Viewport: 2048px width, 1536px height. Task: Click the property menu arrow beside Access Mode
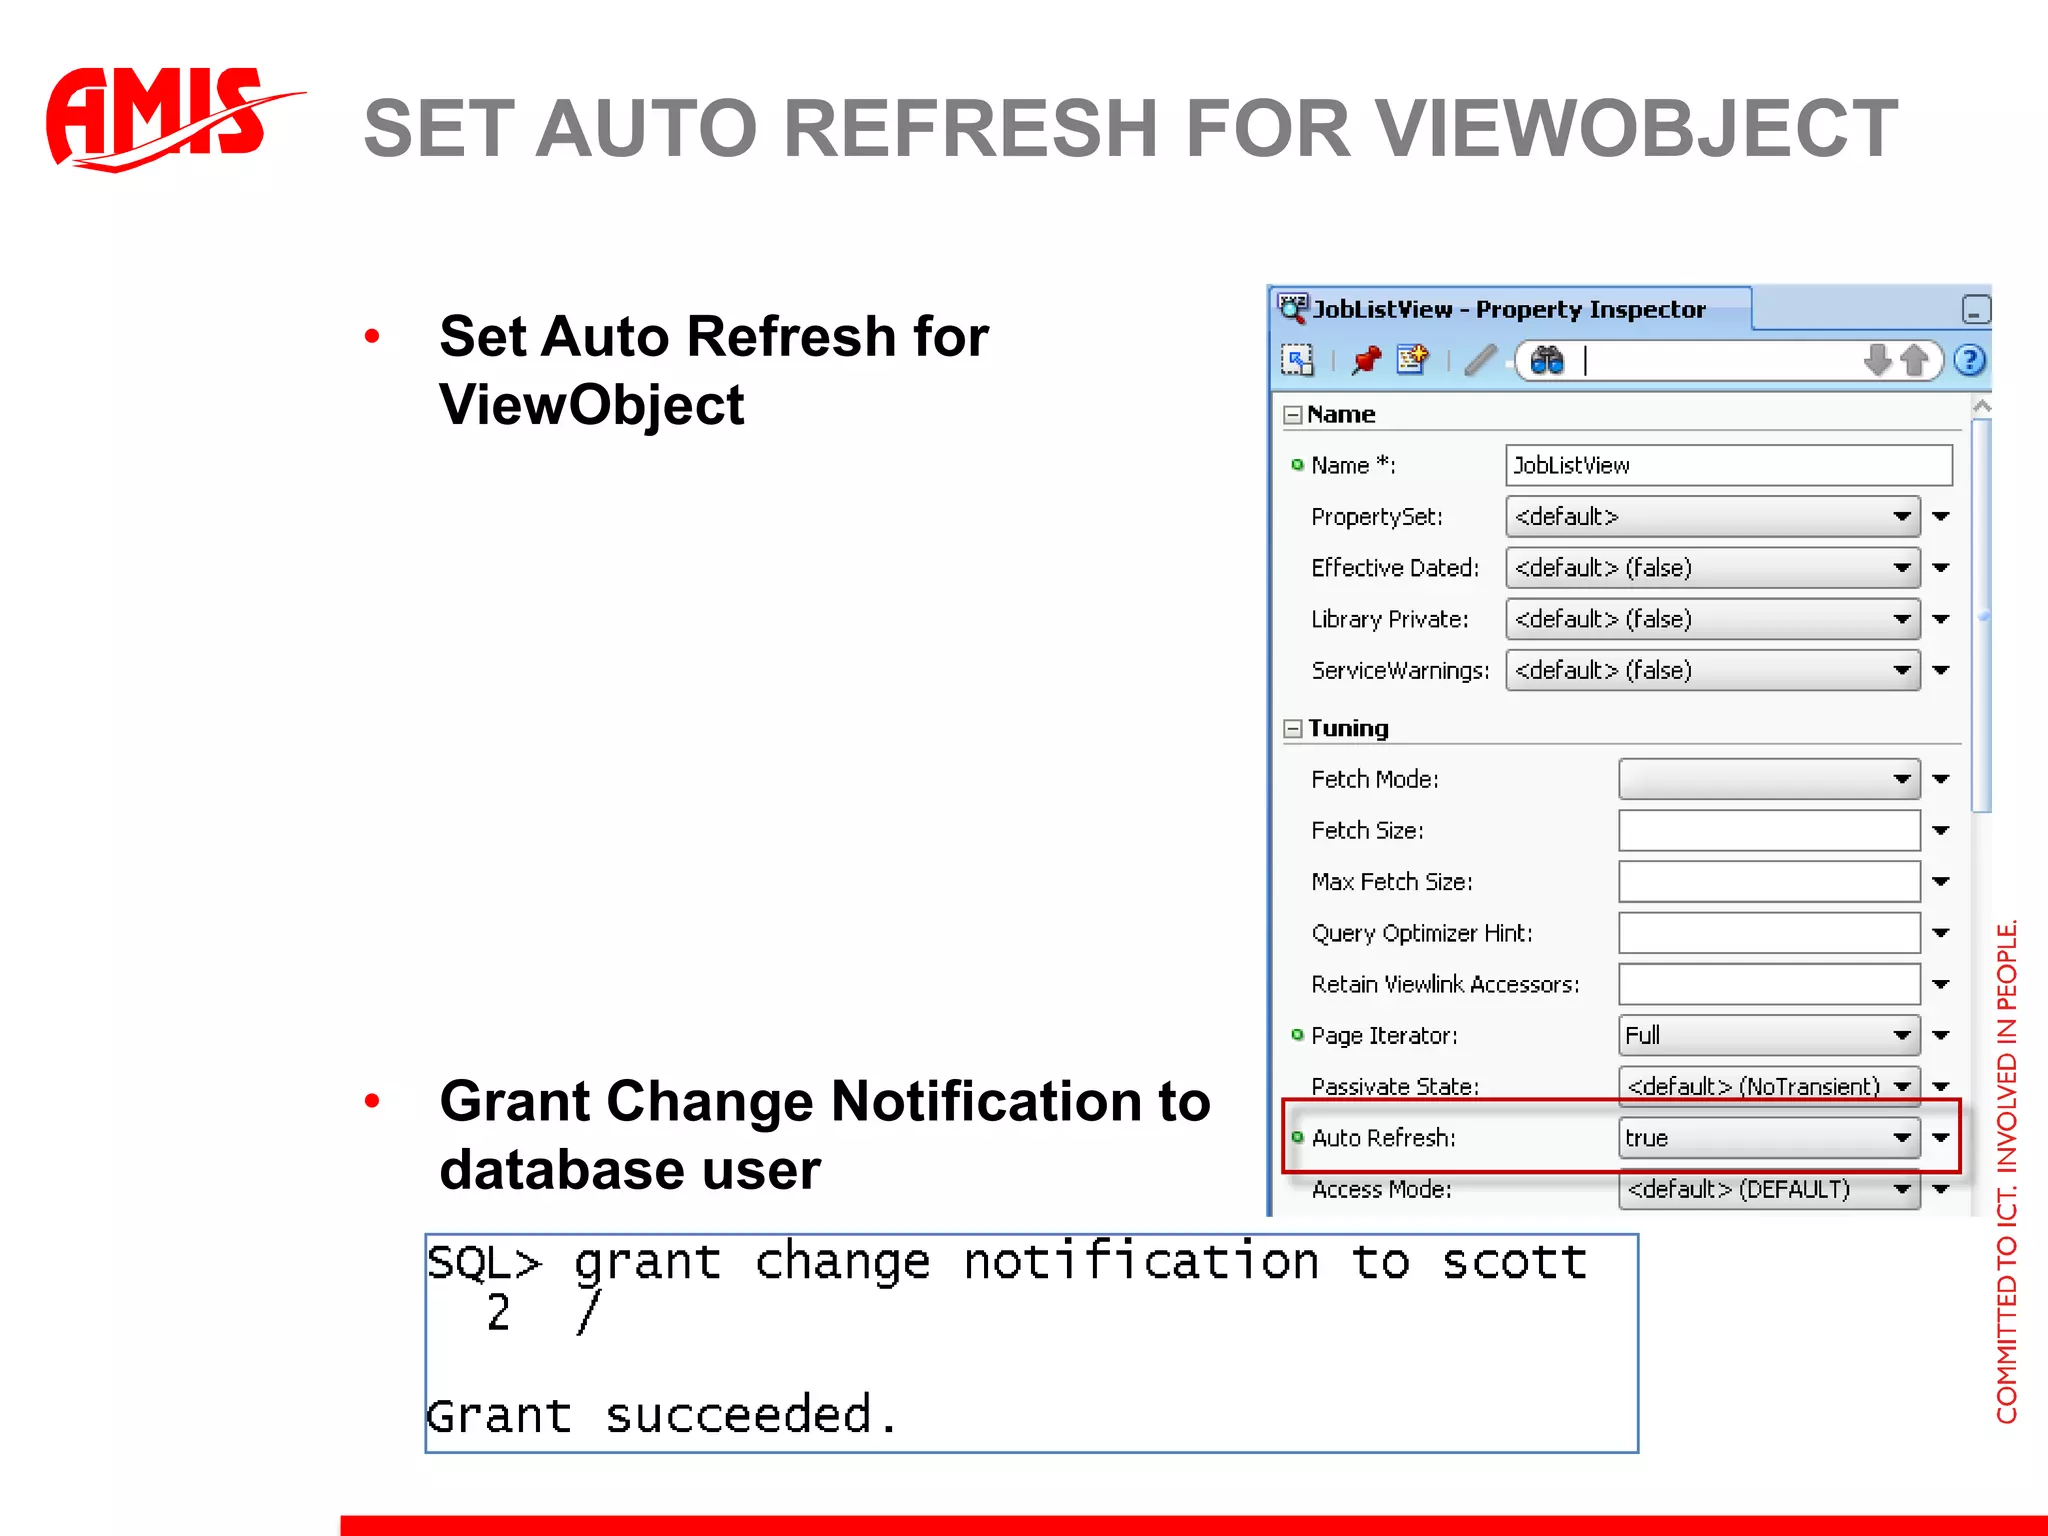pos(1941,1189)
